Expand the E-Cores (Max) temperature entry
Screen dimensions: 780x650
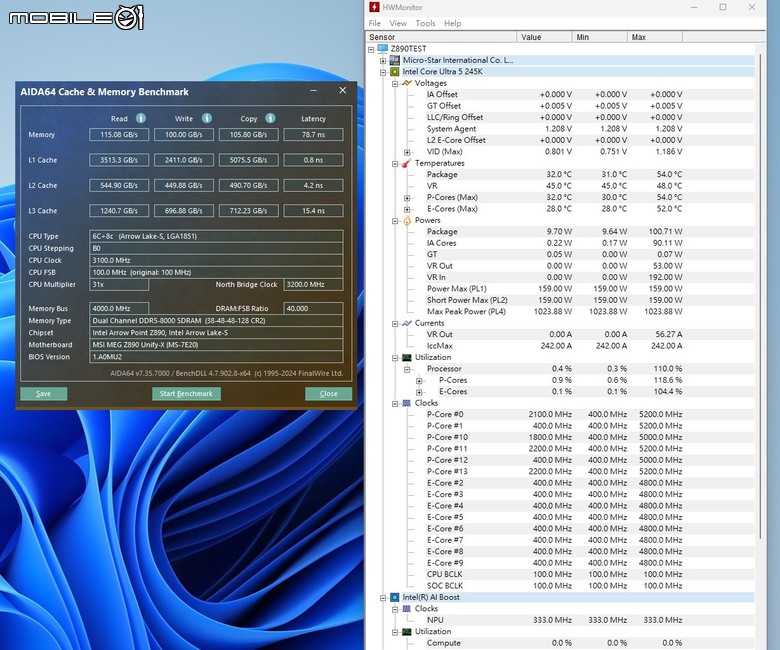coord(407,209)
